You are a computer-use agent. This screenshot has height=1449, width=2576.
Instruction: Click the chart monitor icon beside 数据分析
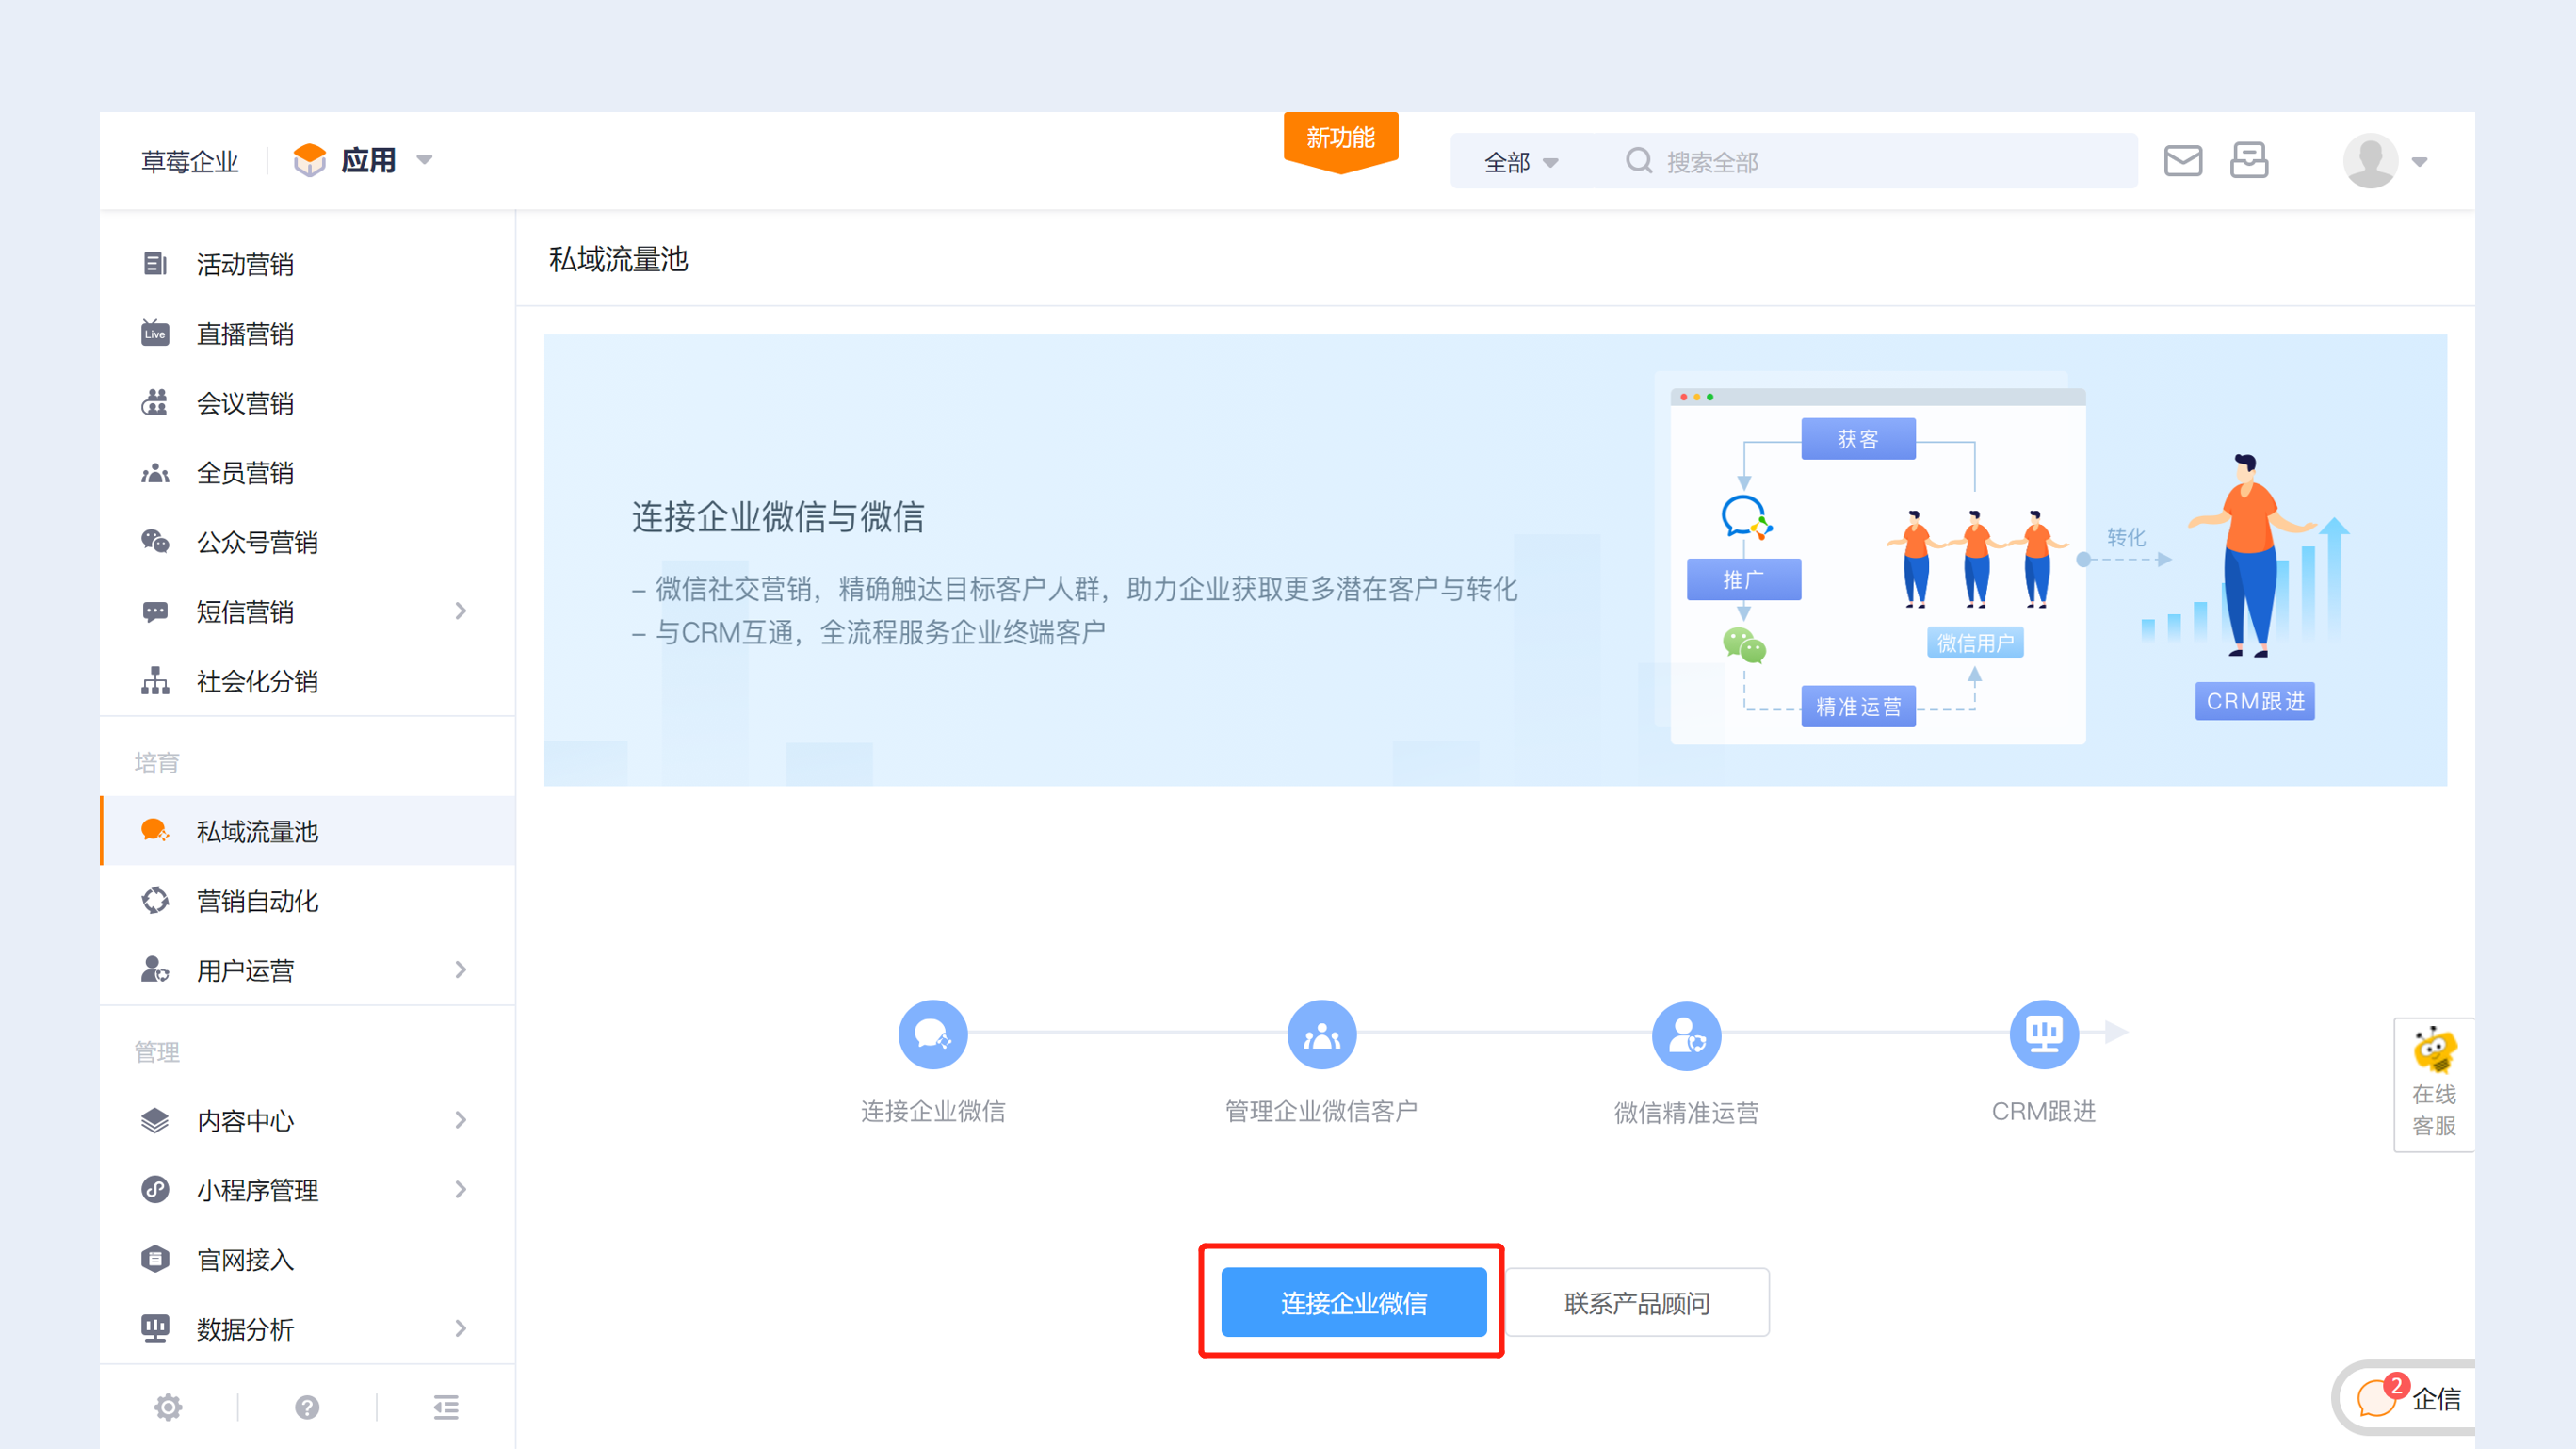[155, 1329]
